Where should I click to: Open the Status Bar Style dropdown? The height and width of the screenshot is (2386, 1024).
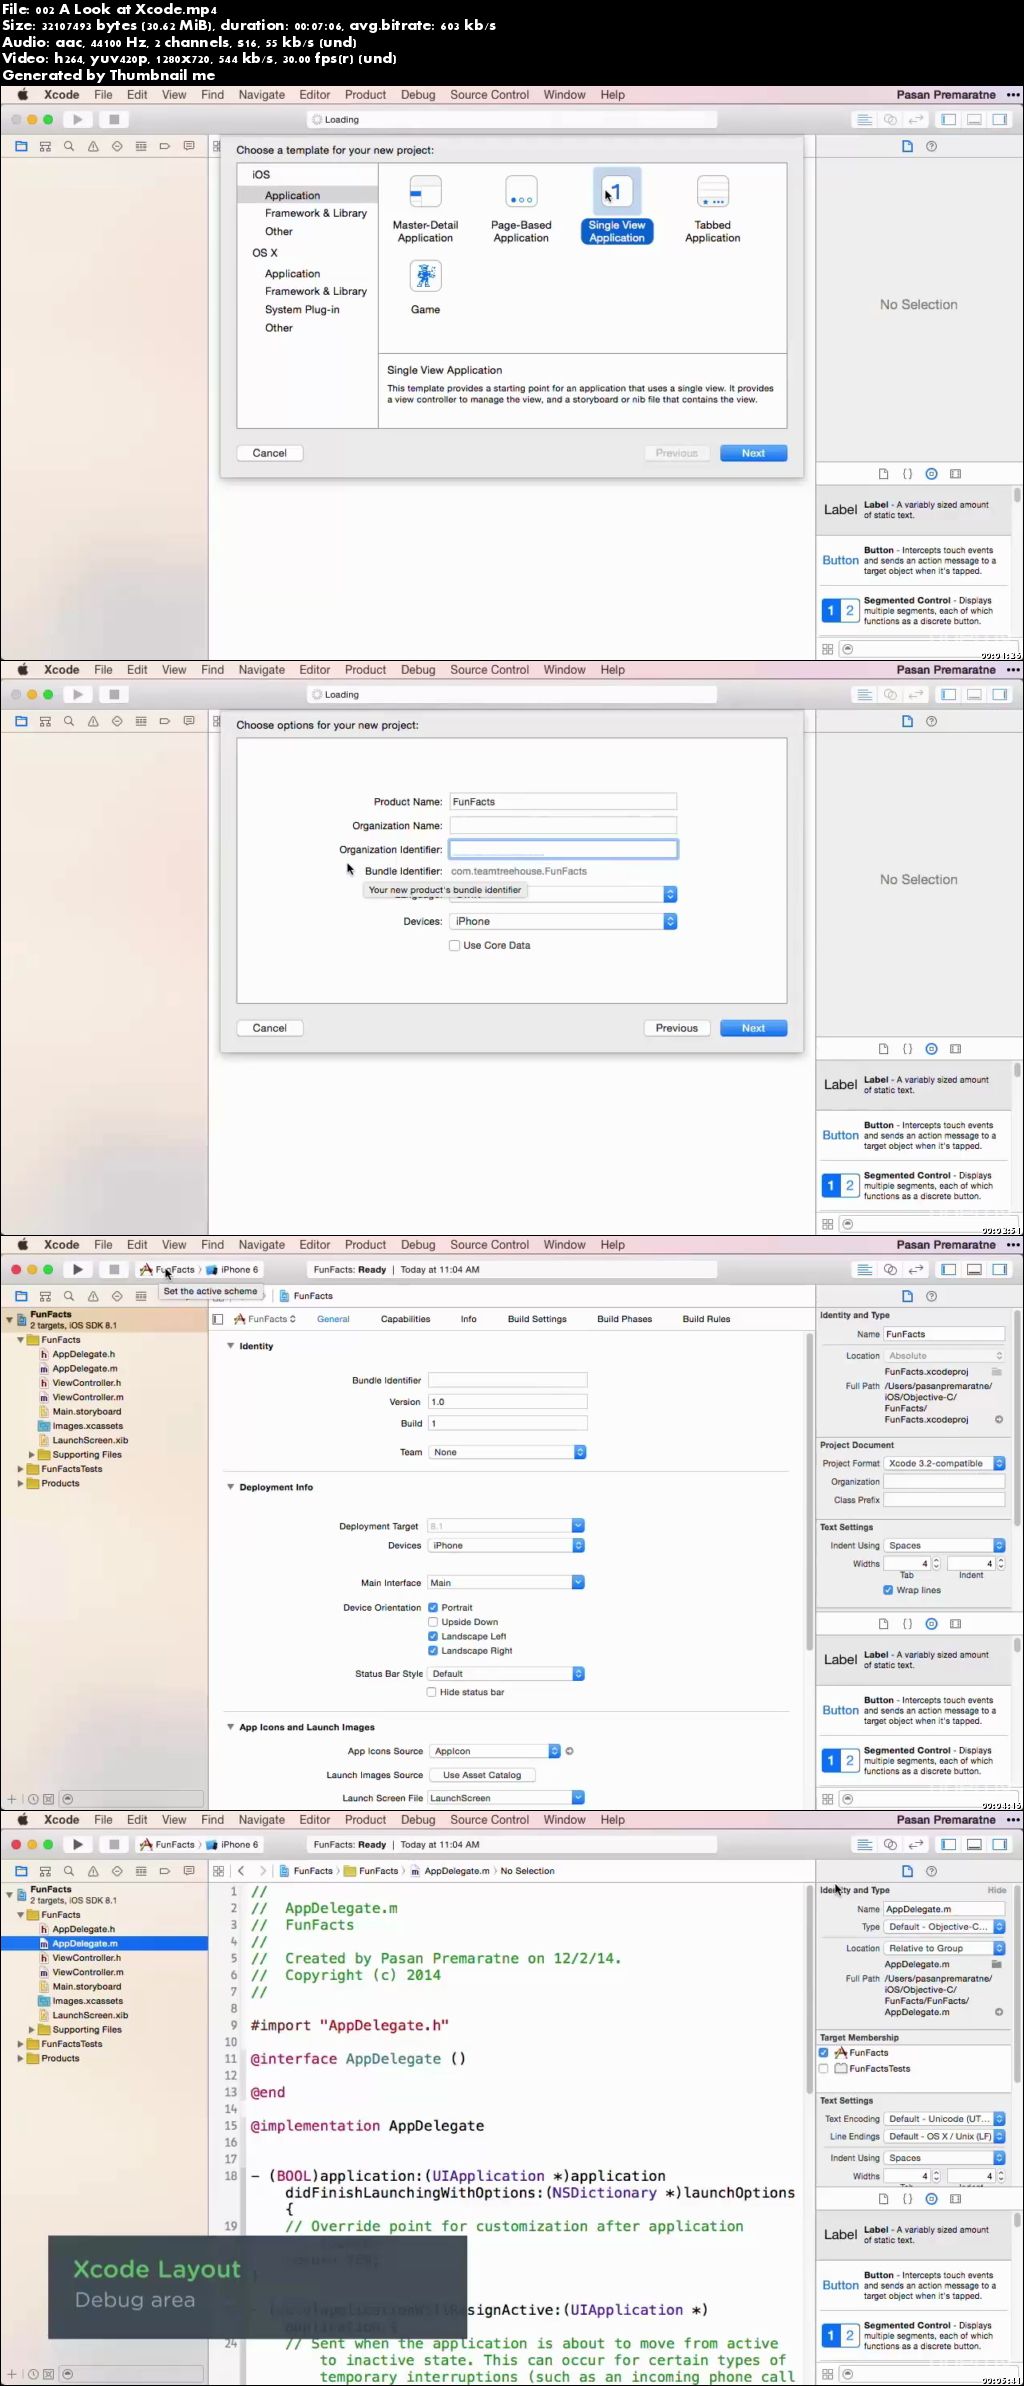click(x=506, y=1674)
